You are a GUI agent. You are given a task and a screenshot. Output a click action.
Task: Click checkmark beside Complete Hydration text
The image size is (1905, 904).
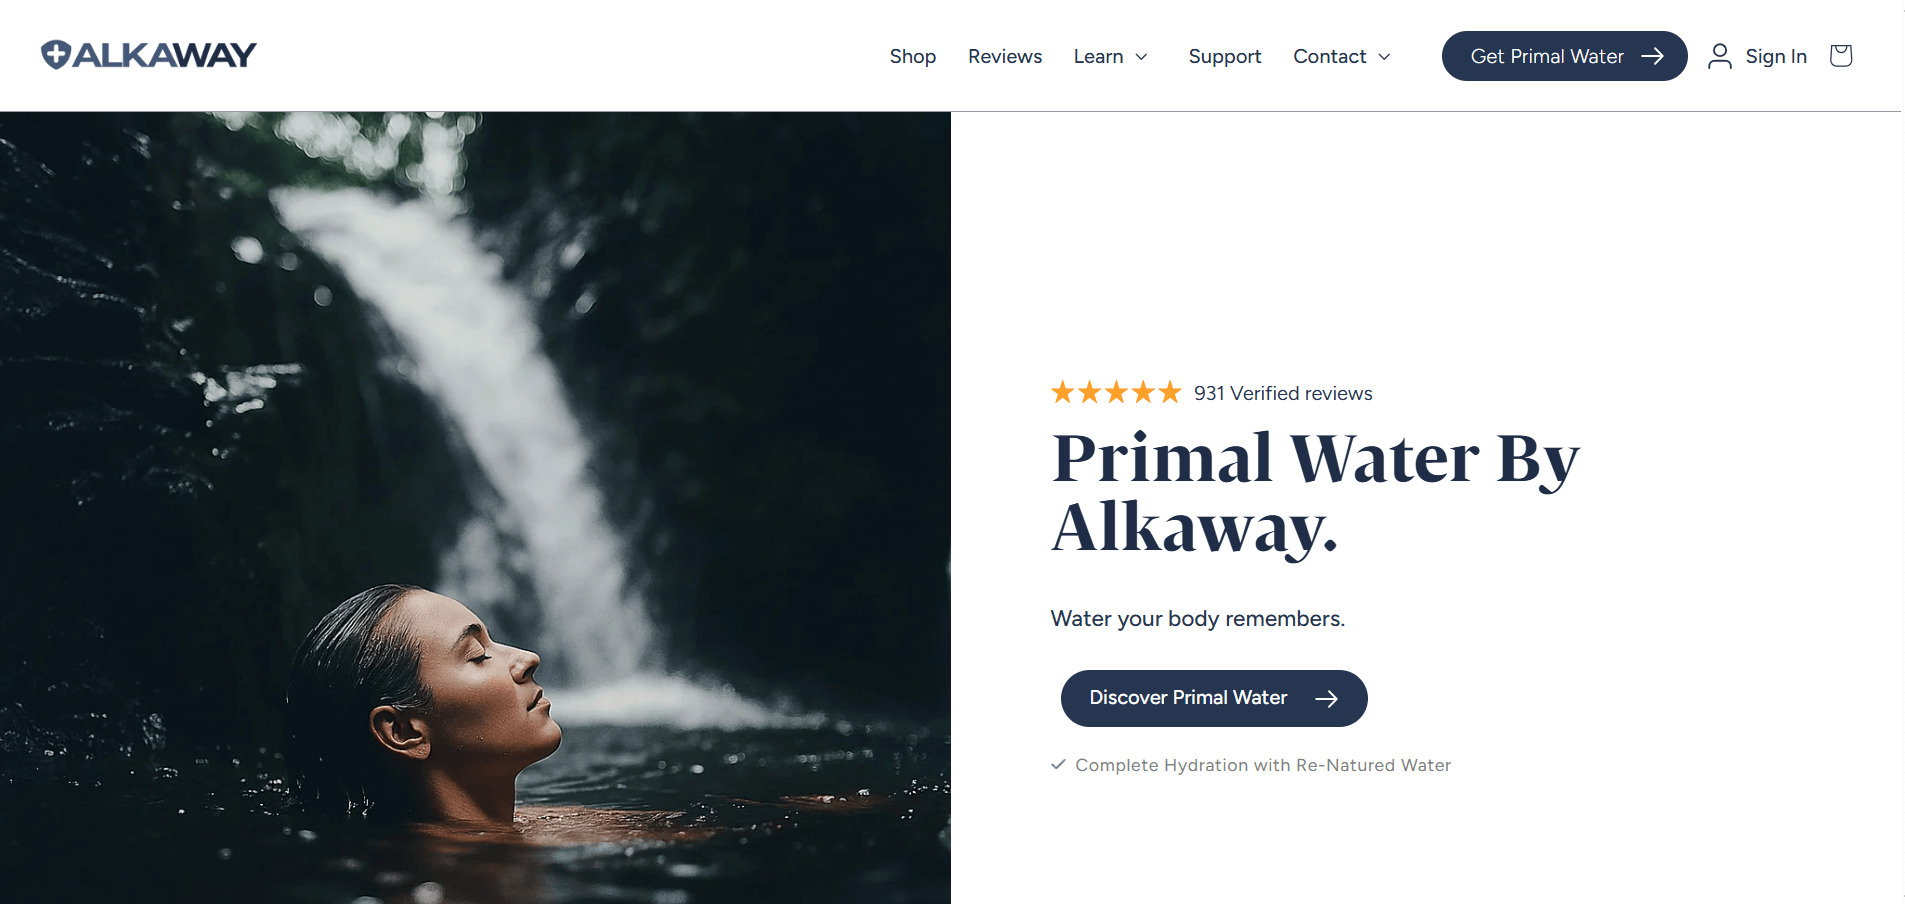[1058, 764]
